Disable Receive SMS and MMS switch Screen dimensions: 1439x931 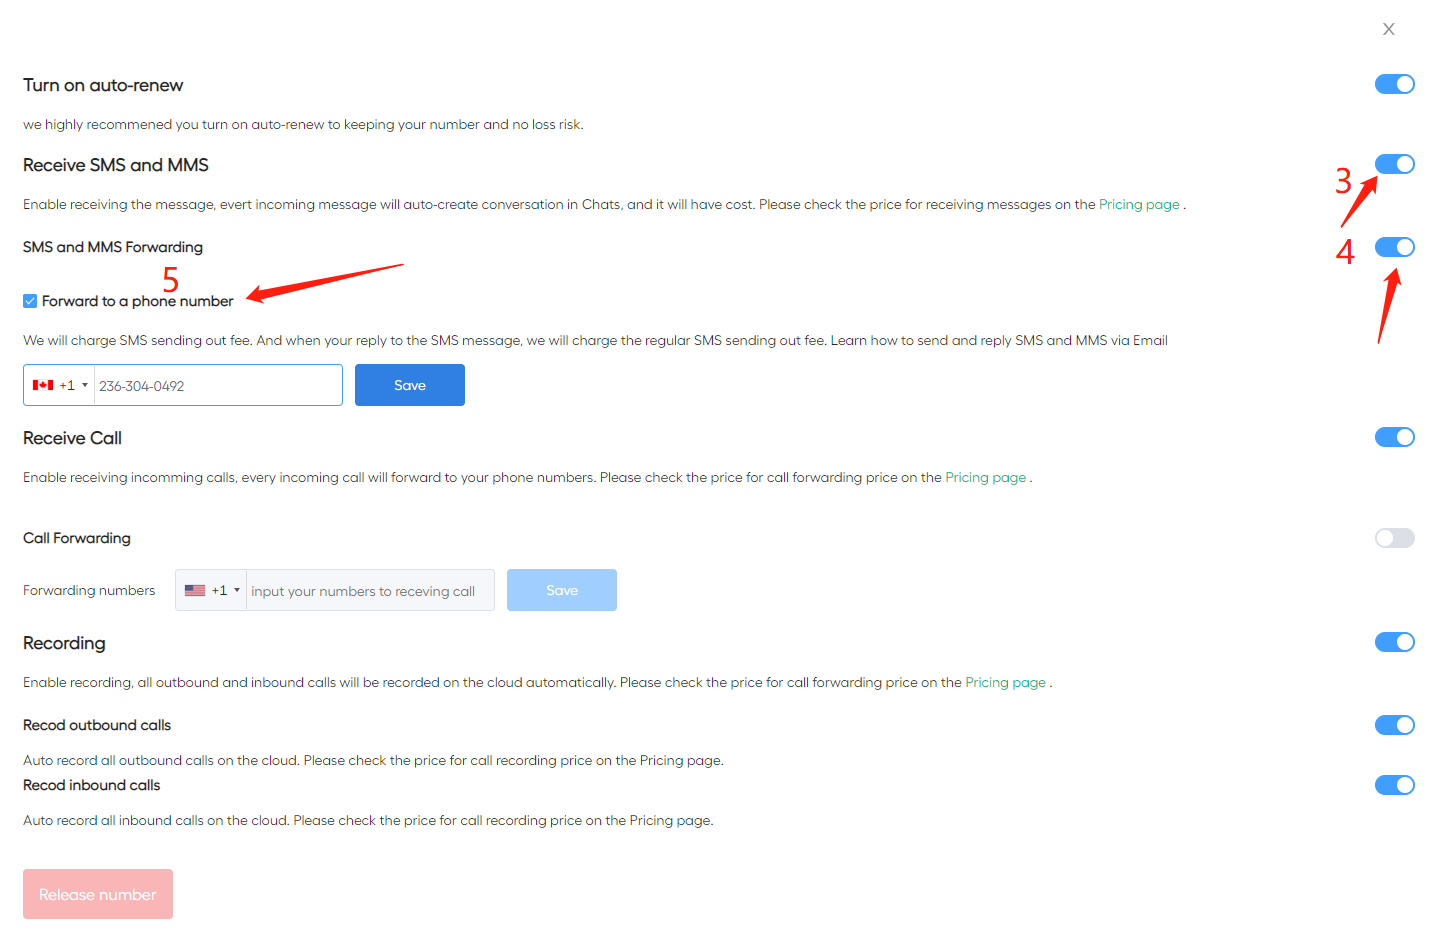coord(1394,164)
